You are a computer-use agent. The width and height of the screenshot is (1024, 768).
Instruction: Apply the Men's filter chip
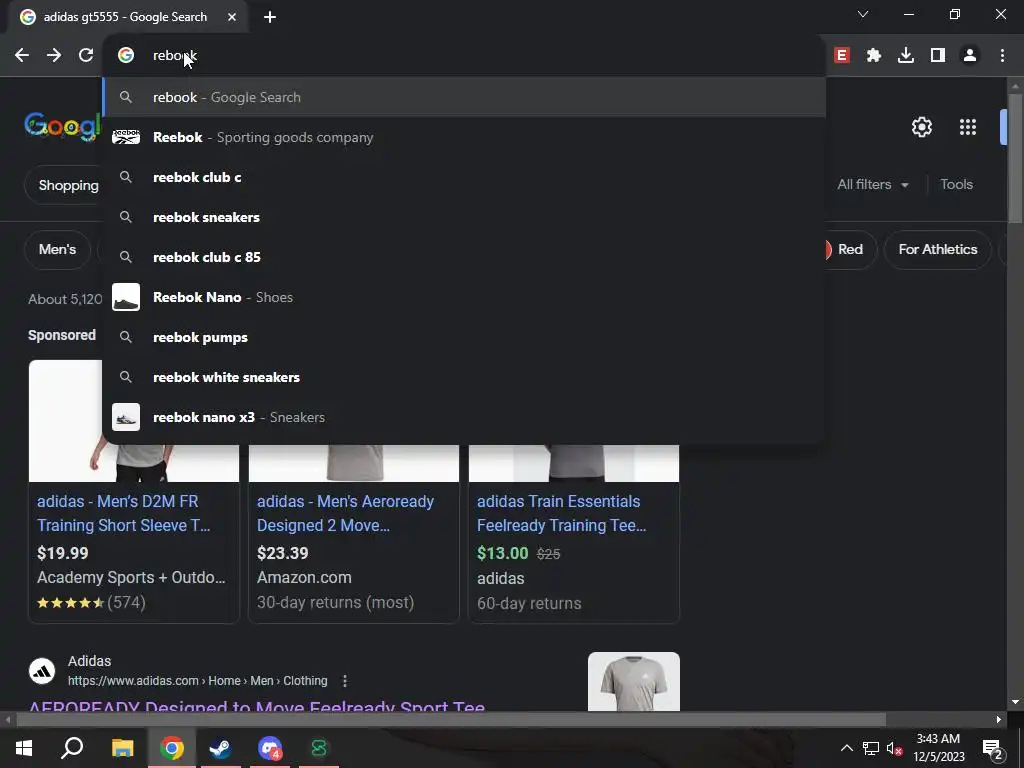click(57, 249)
